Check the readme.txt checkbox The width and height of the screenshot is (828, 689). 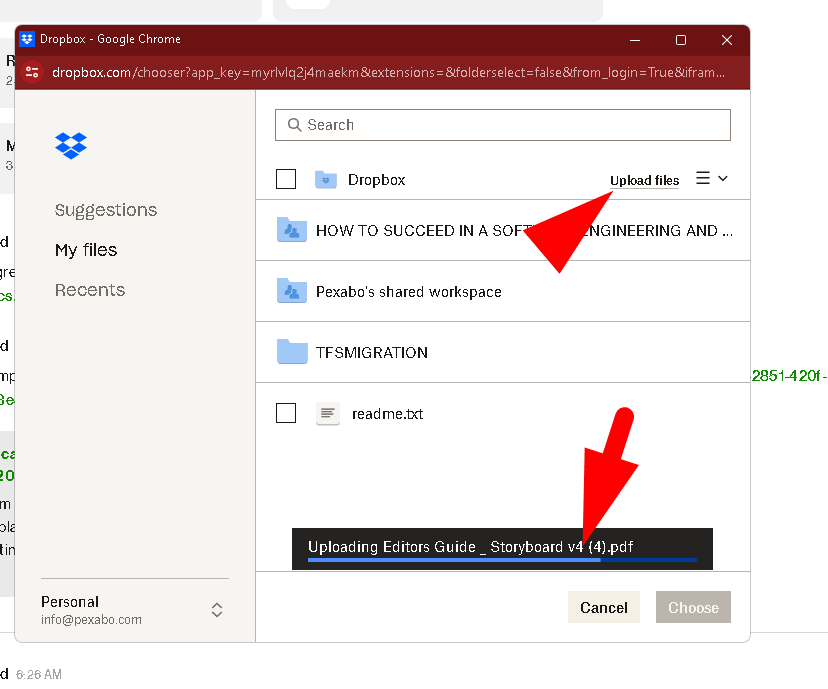tap(286, 413)
